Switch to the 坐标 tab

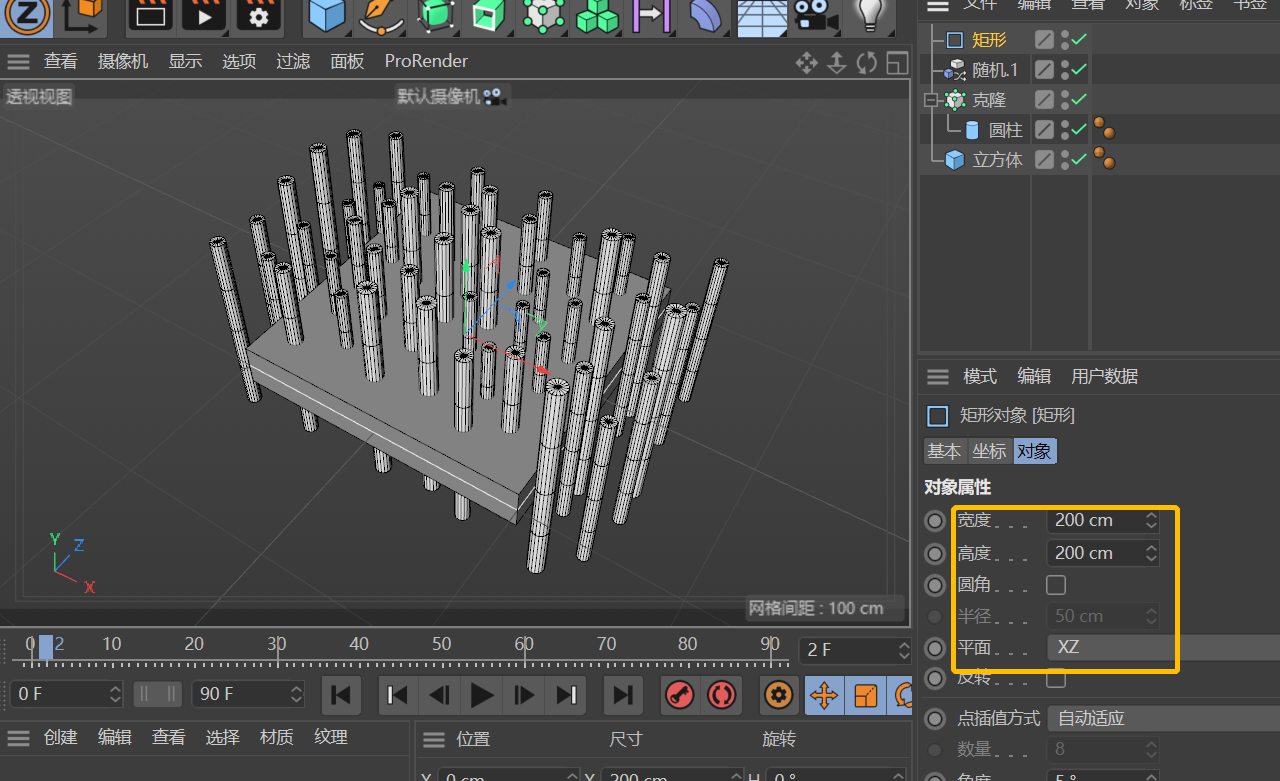(x=989, y=451)
